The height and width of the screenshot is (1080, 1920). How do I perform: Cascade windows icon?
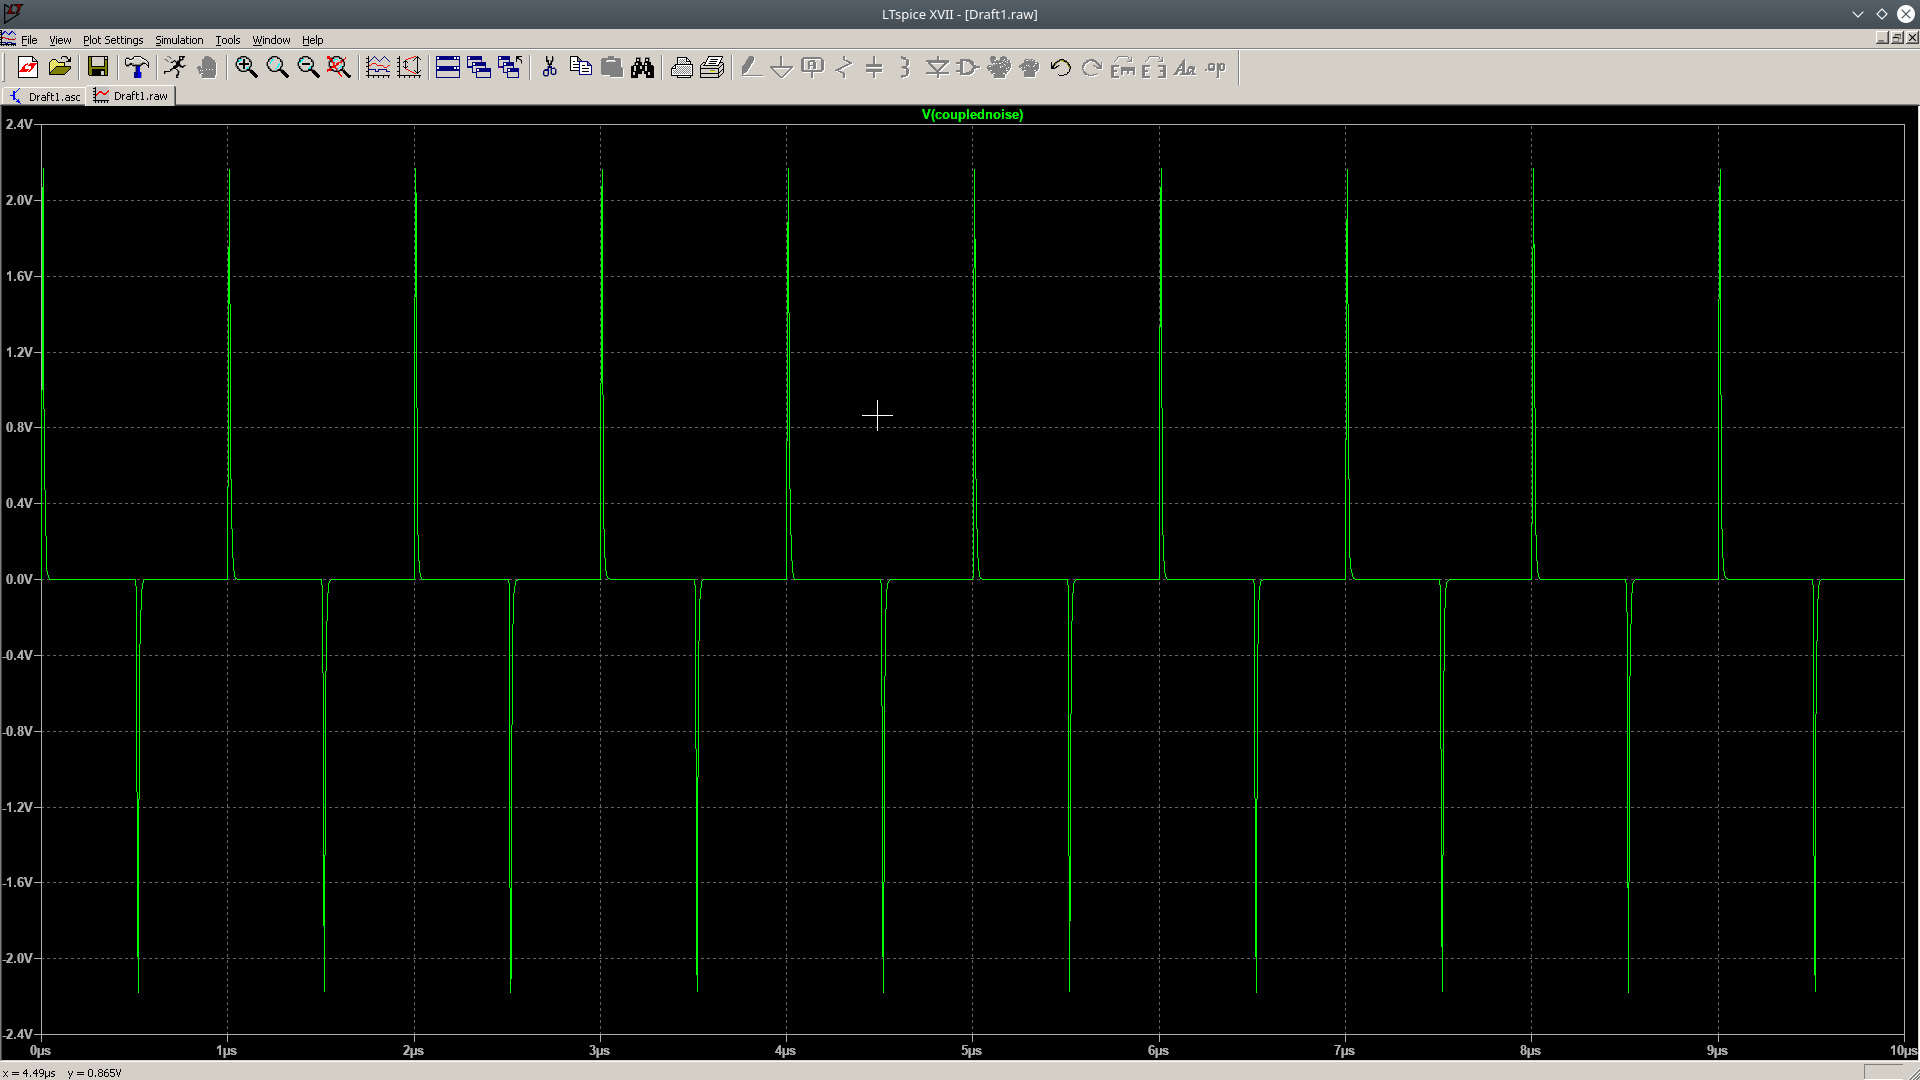click(479, 67)
